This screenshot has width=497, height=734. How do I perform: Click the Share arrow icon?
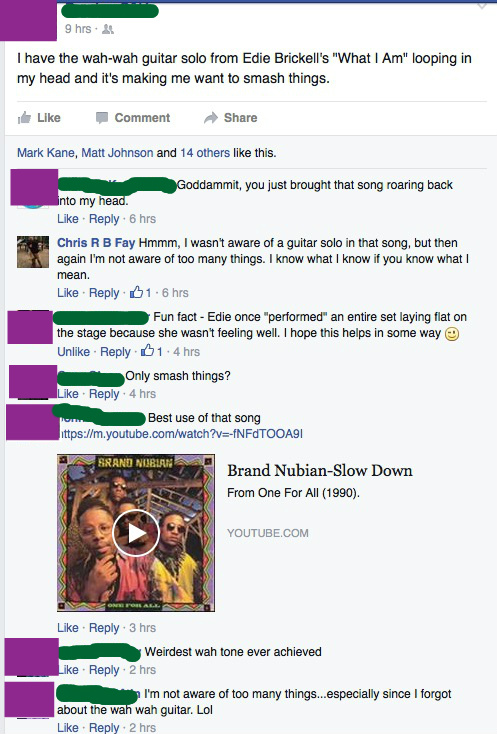(211, 117)
